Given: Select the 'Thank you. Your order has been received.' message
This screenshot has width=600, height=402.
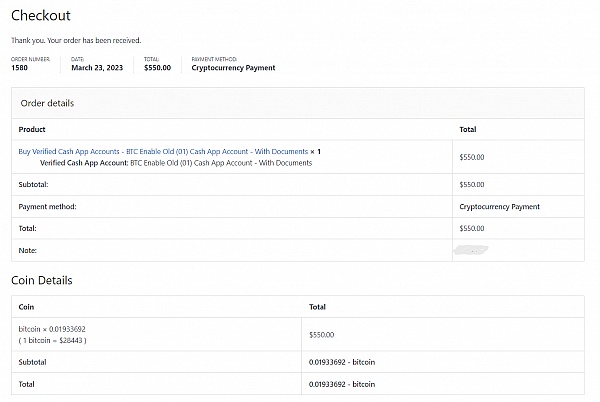Looking at the screenshot, I should tap(76, 40).
